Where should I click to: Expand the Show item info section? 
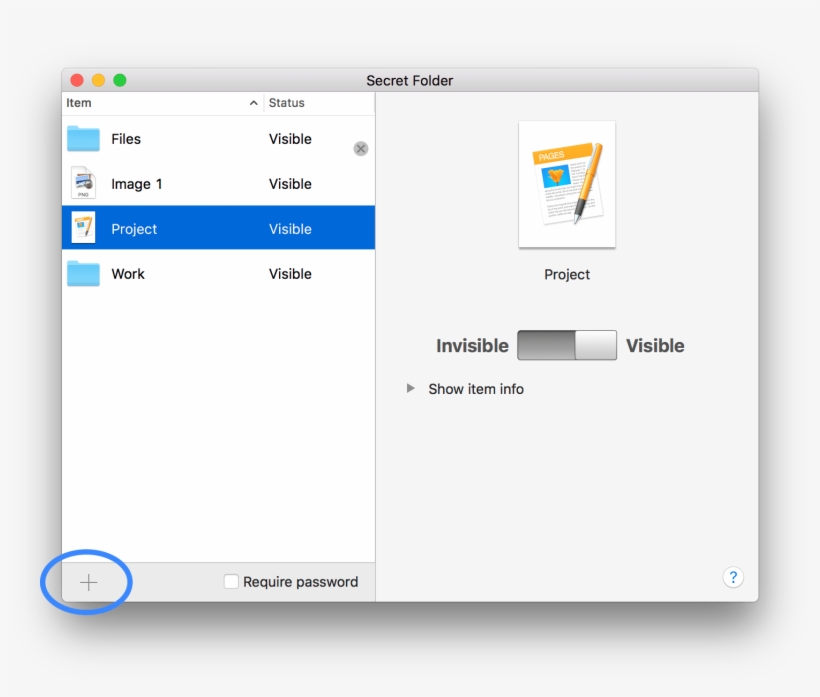410,389
